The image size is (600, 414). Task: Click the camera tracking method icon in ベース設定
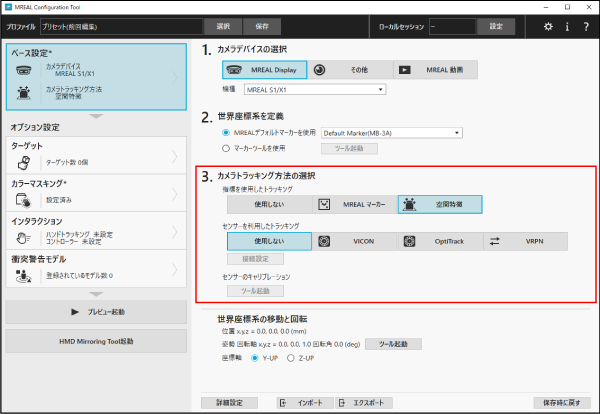click(x=24, y=93)
